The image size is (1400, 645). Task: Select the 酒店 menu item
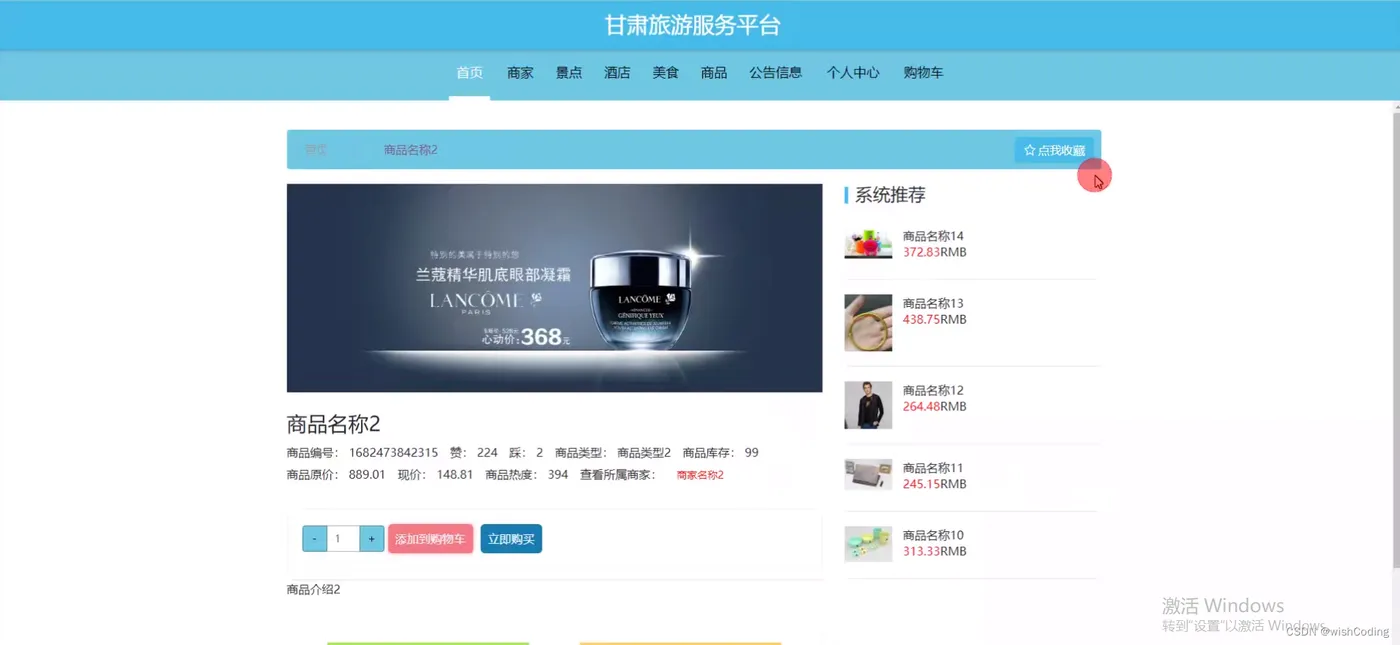(x=617, y=73)
